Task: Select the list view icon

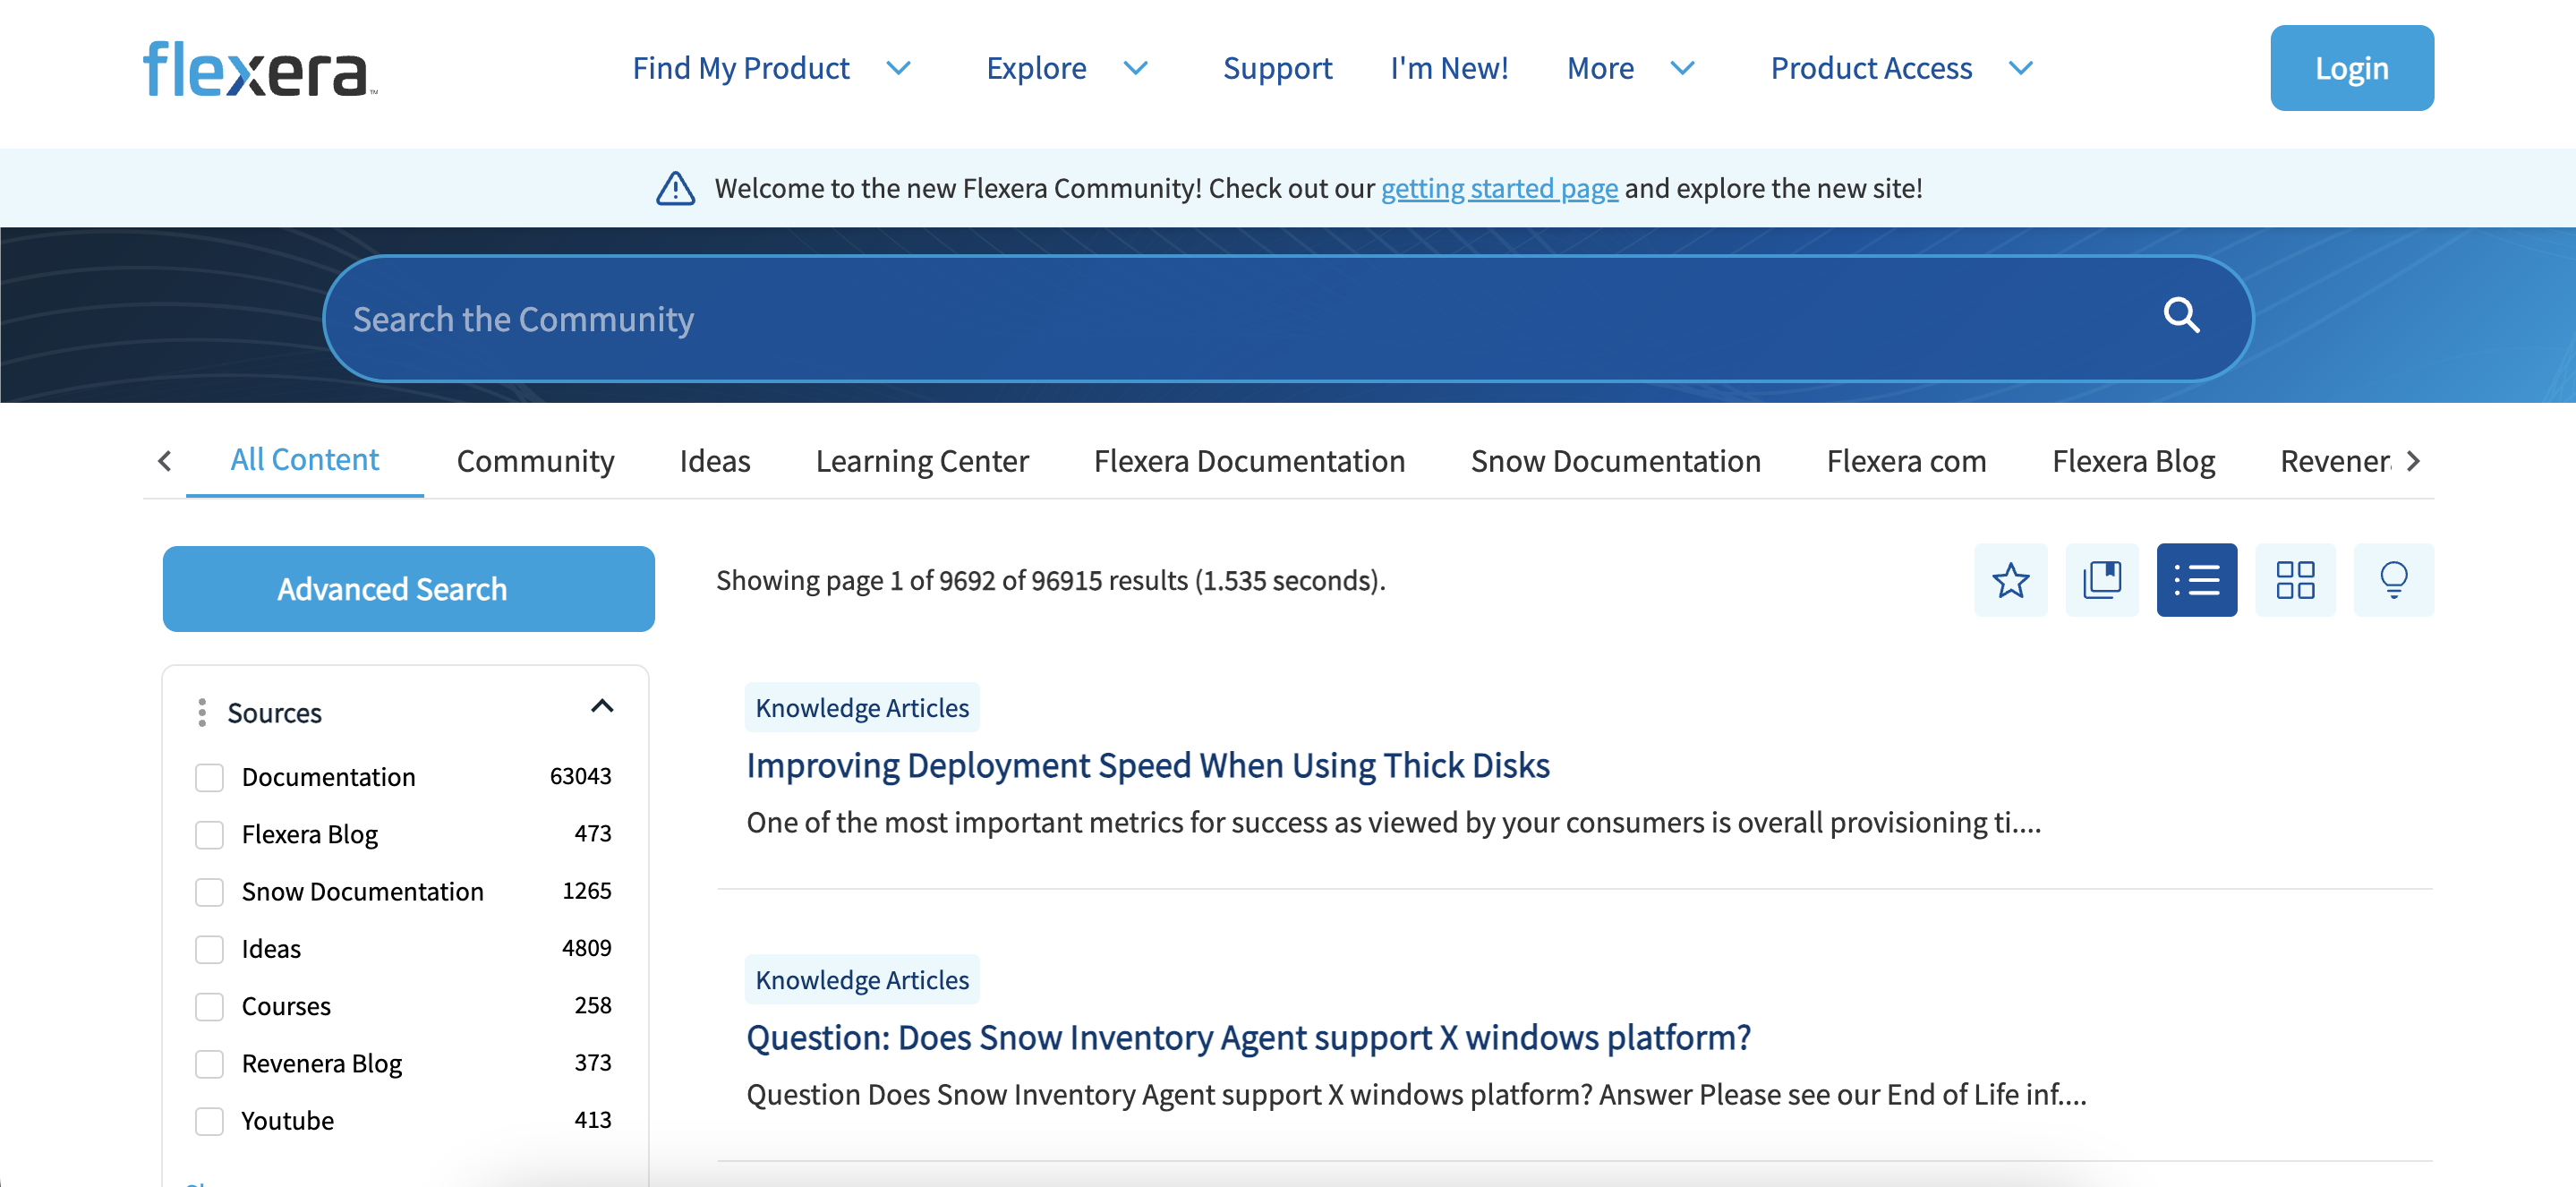Action: (2198, 578)
